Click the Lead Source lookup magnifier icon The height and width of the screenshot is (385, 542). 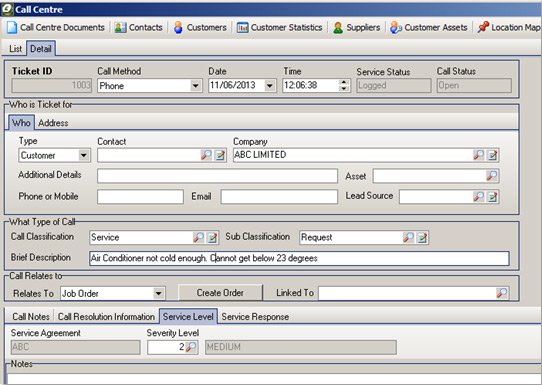[479, 196]
